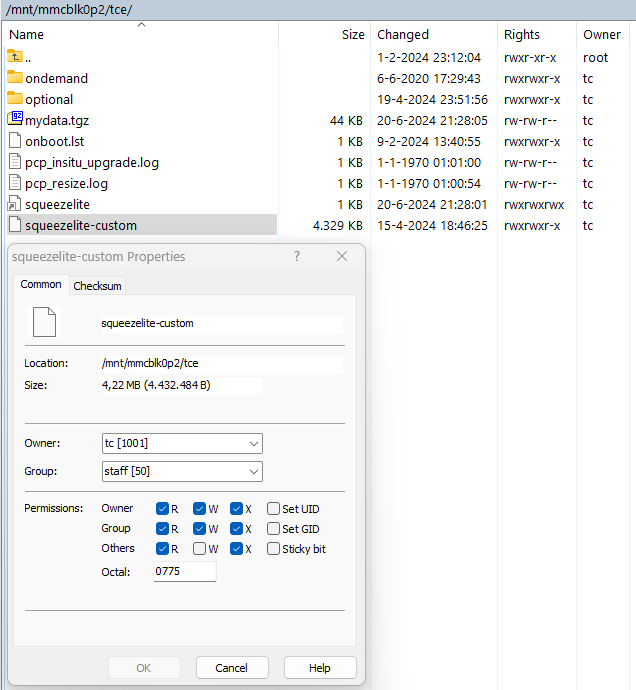This screenshot has height=690, width=636.
Task: Toggle Group read permission checkbox
Action: [x=162, y=529]
